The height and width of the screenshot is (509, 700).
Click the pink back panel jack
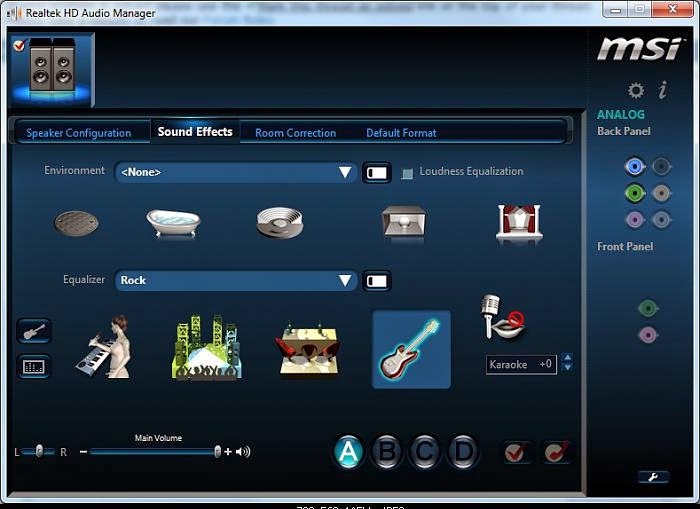coord(634,220)
